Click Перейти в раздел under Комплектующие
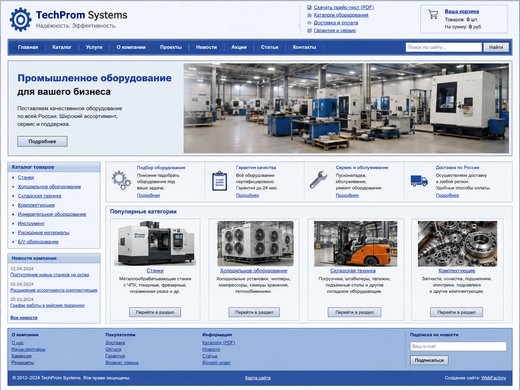The height and width of the screenshot is (390, 520). click(x=456, y=312)
